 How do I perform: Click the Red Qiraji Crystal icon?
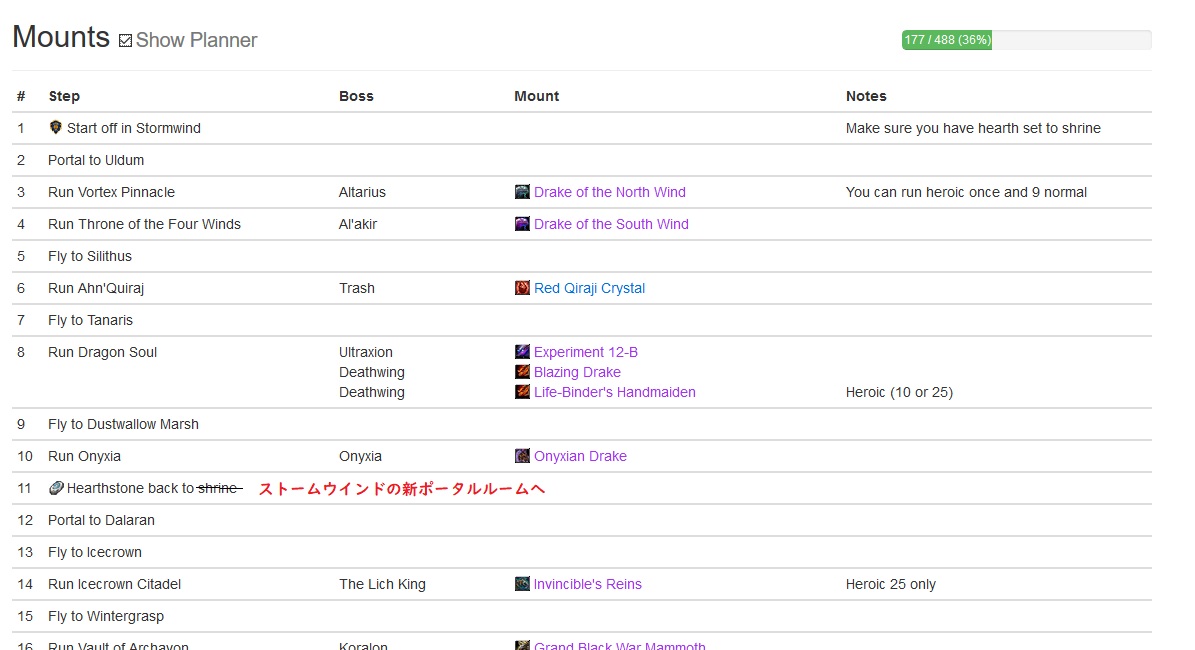coord(522,287)
